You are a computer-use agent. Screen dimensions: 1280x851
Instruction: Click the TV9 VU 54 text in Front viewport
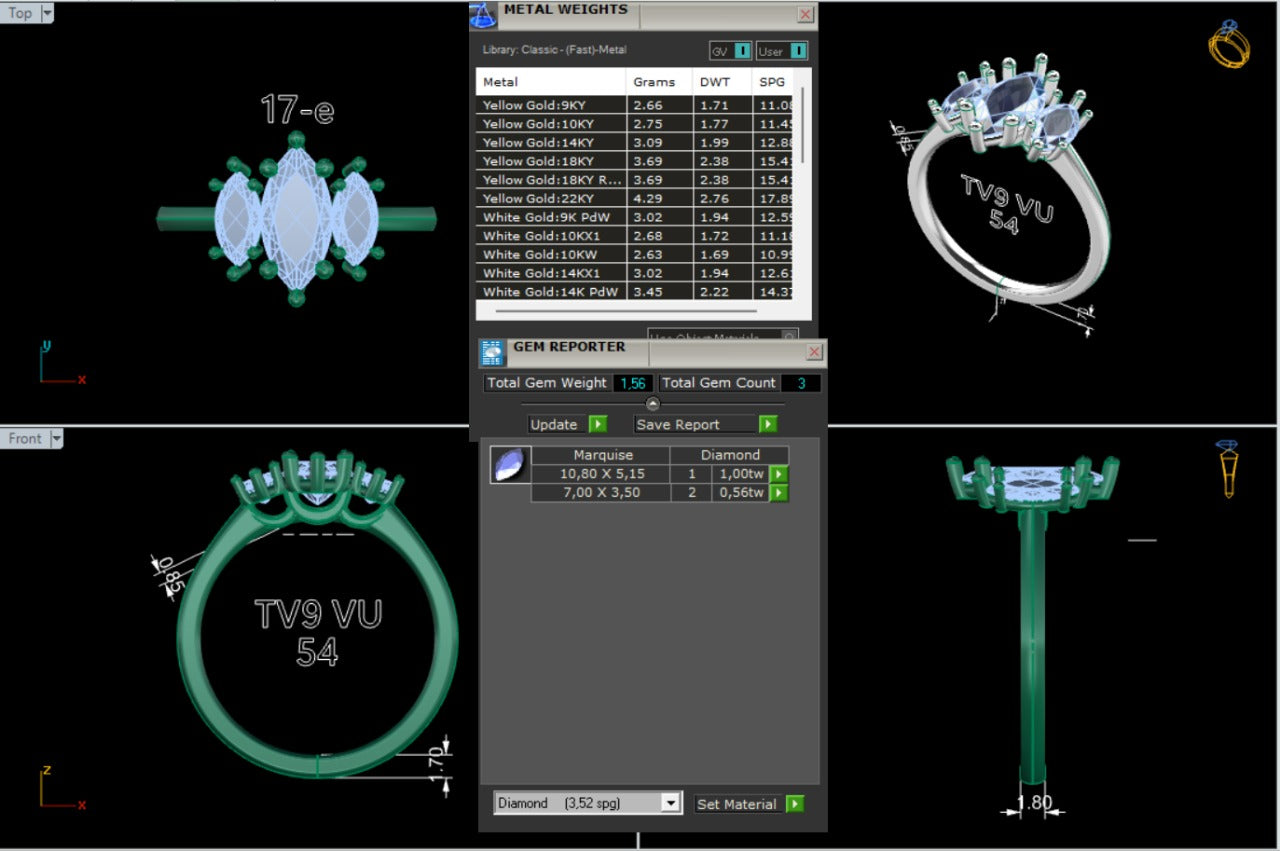point(317,632)
